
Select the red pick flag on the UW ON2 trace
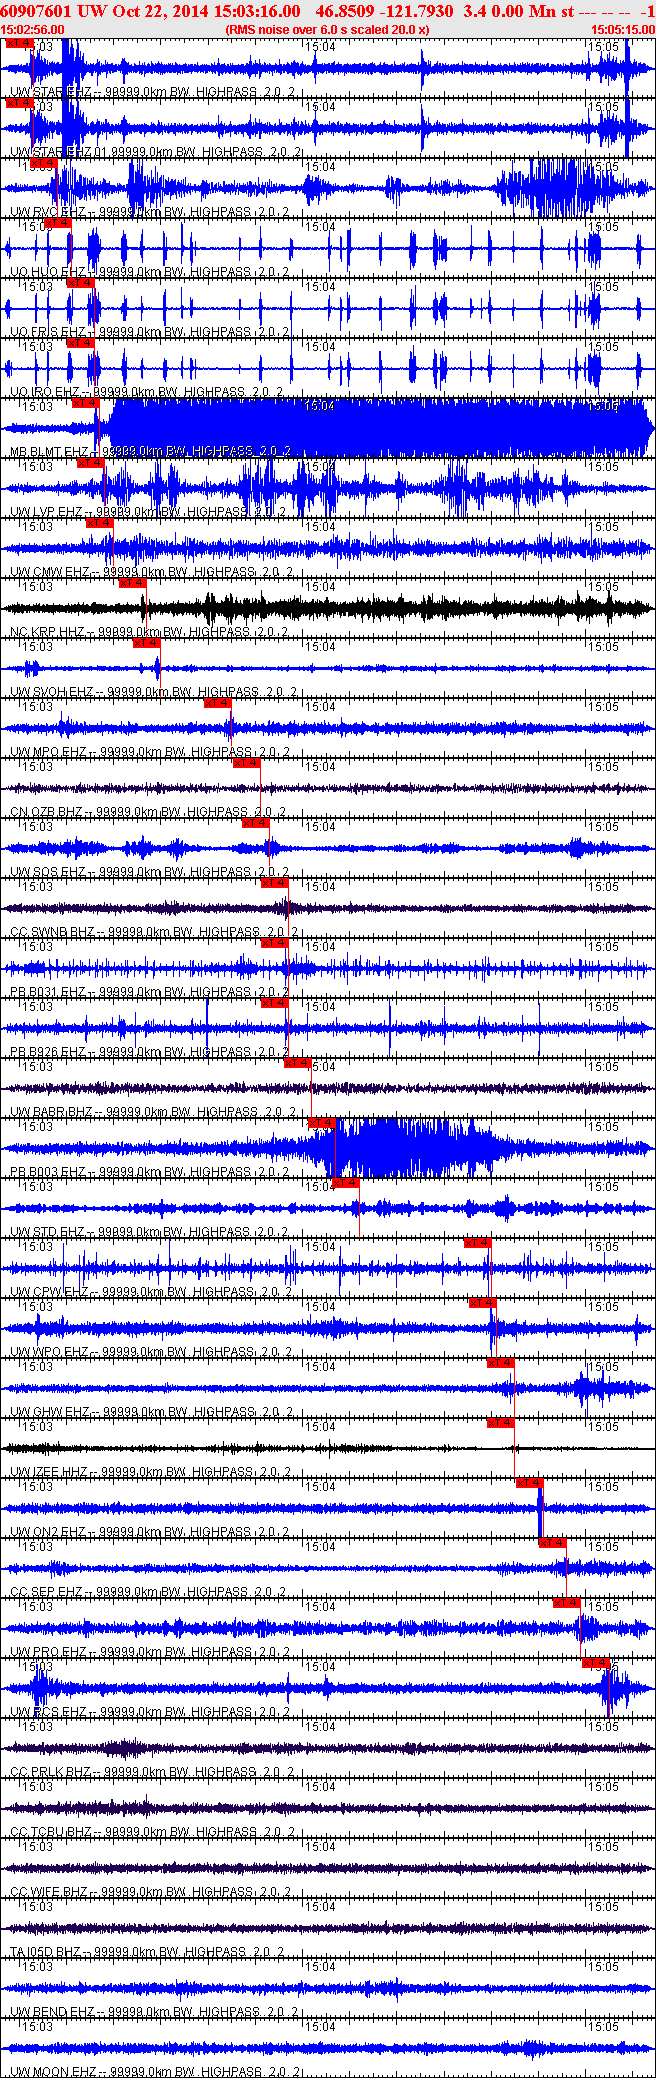tap(530, 1483)
